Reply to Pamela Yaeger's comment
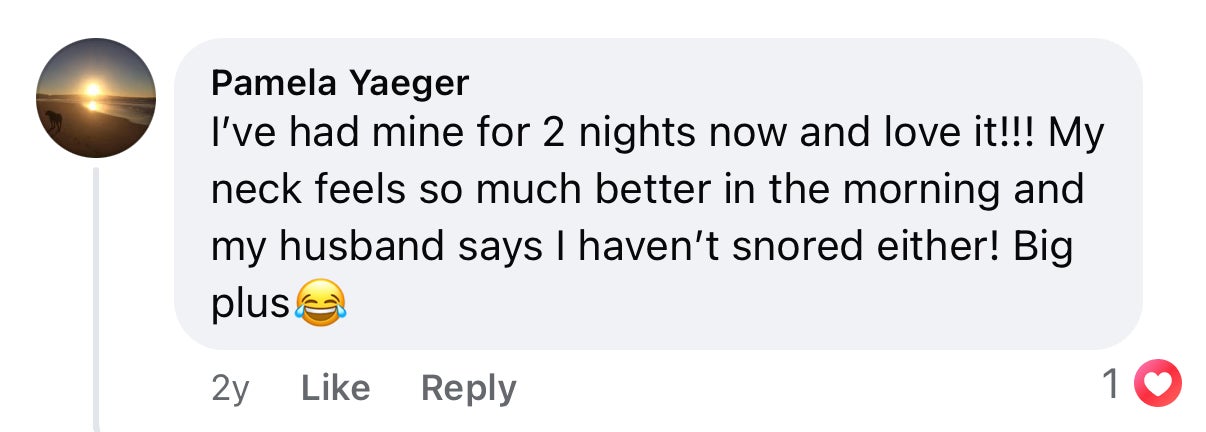This screenshot has height=432, width=1206. (x=468, y=387)
